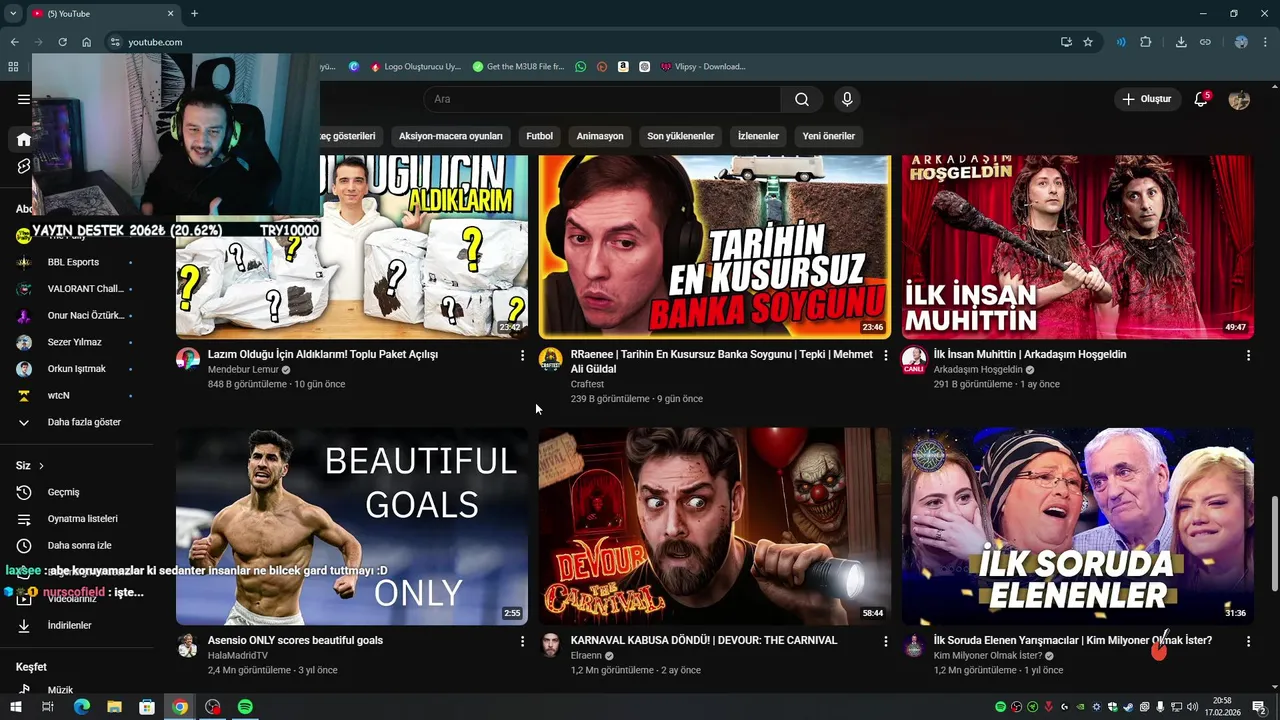
Task: Click the Kim Milyoner Olmak İster? channel name
Action: tap(988, 656)
